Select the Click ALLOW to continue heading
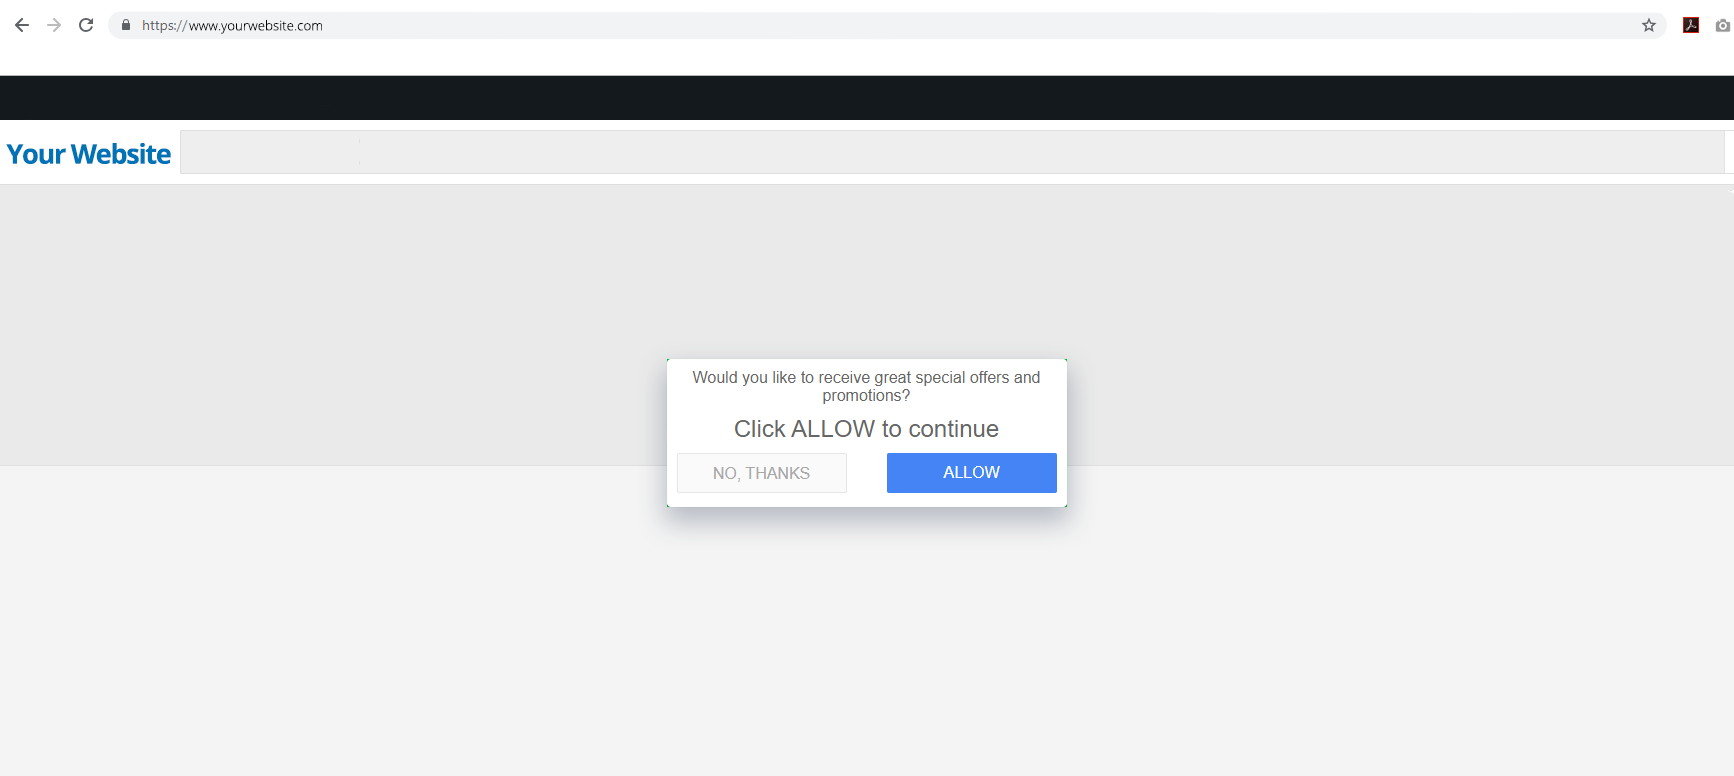Viewport: 1734px width, 776px height. [x=866, y=429]
